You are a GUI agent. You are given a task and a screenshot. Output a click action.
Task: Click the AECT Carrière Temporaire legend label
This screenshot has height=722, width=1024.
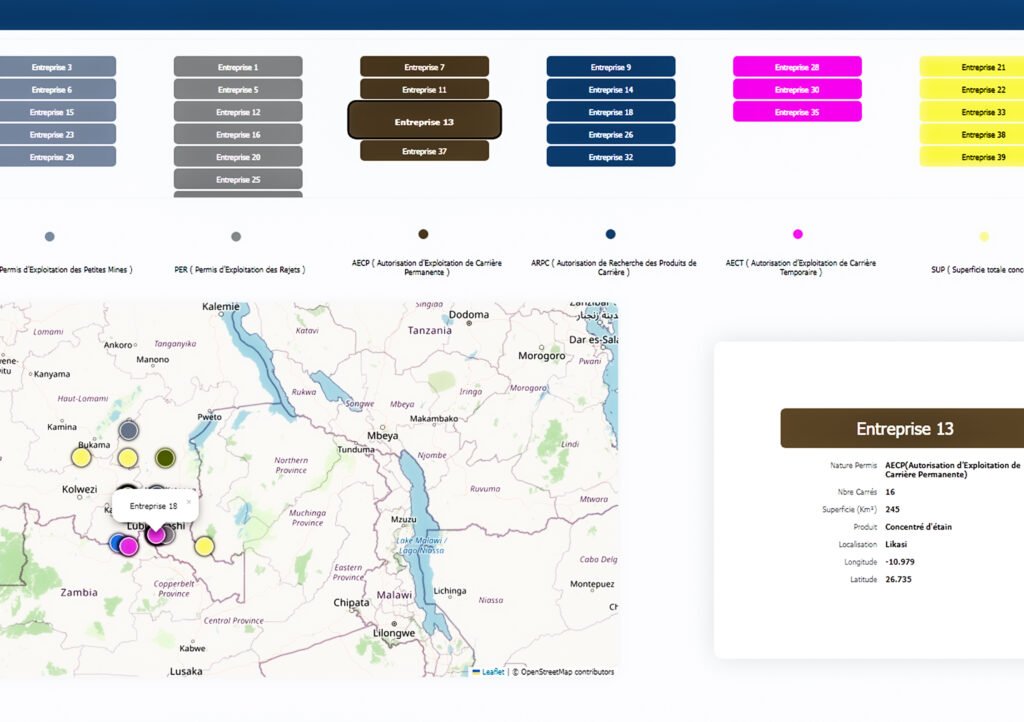point(801,267)
